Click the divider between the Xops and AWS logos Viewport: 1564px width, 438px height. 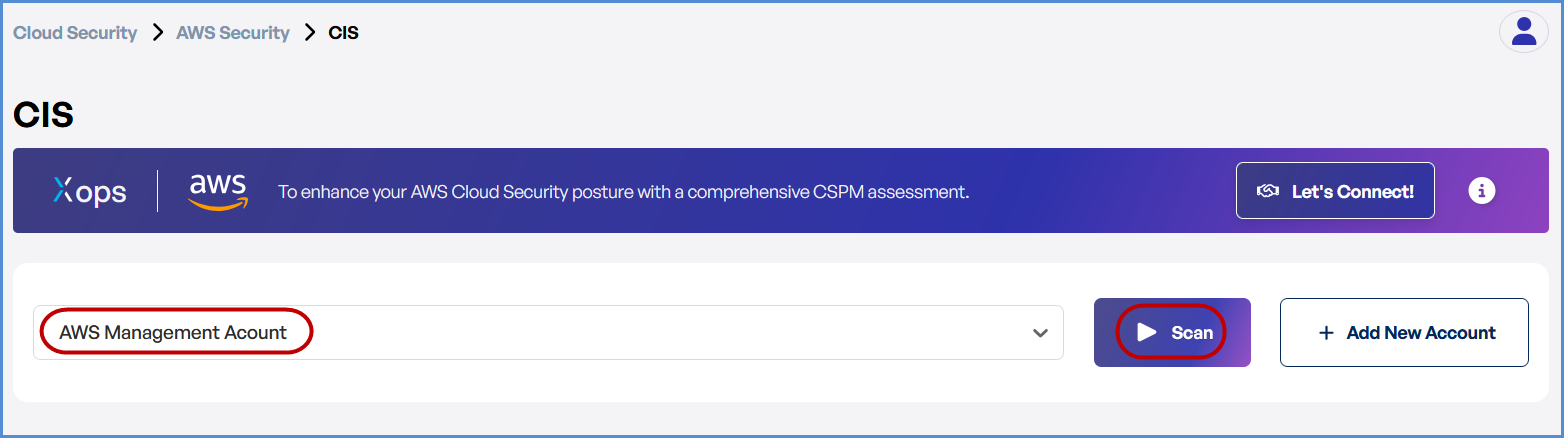pyautogui.click(x=158, y=191)
